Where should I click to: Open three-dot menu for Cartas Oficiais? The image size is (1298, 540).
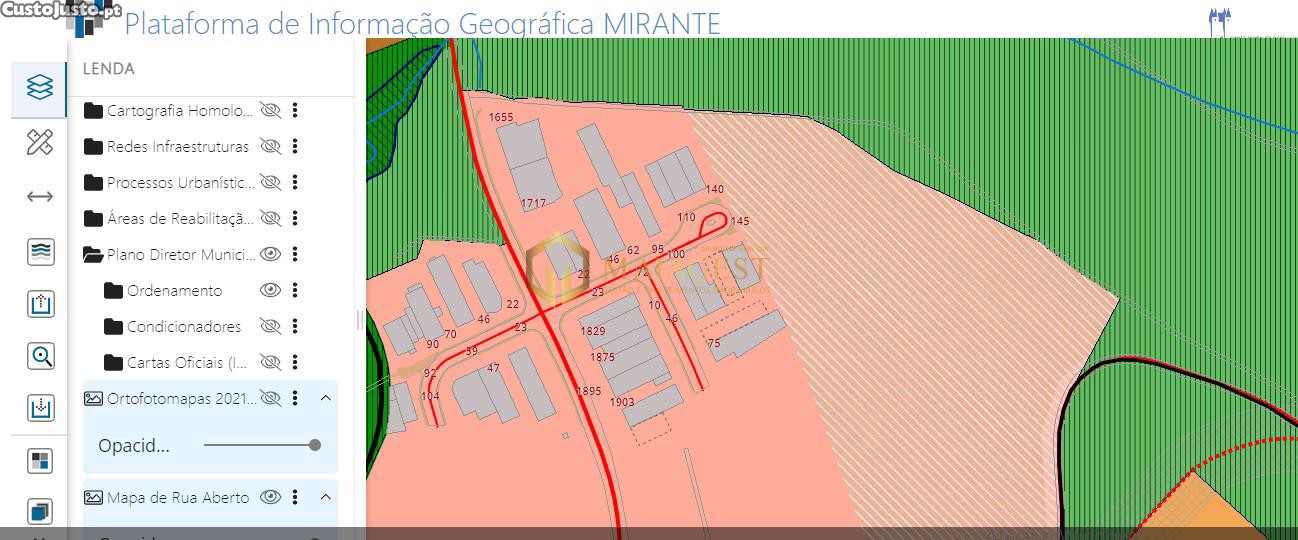(x=295, y=362)
